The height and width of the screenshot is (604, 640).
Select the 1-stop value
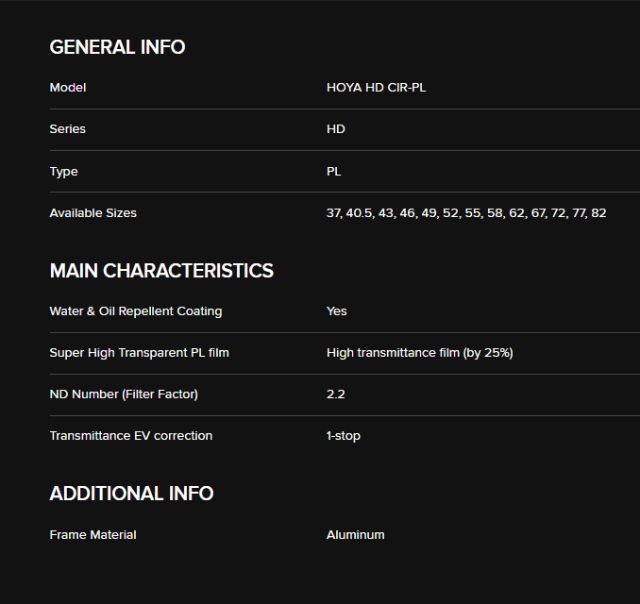click(343, 436)
